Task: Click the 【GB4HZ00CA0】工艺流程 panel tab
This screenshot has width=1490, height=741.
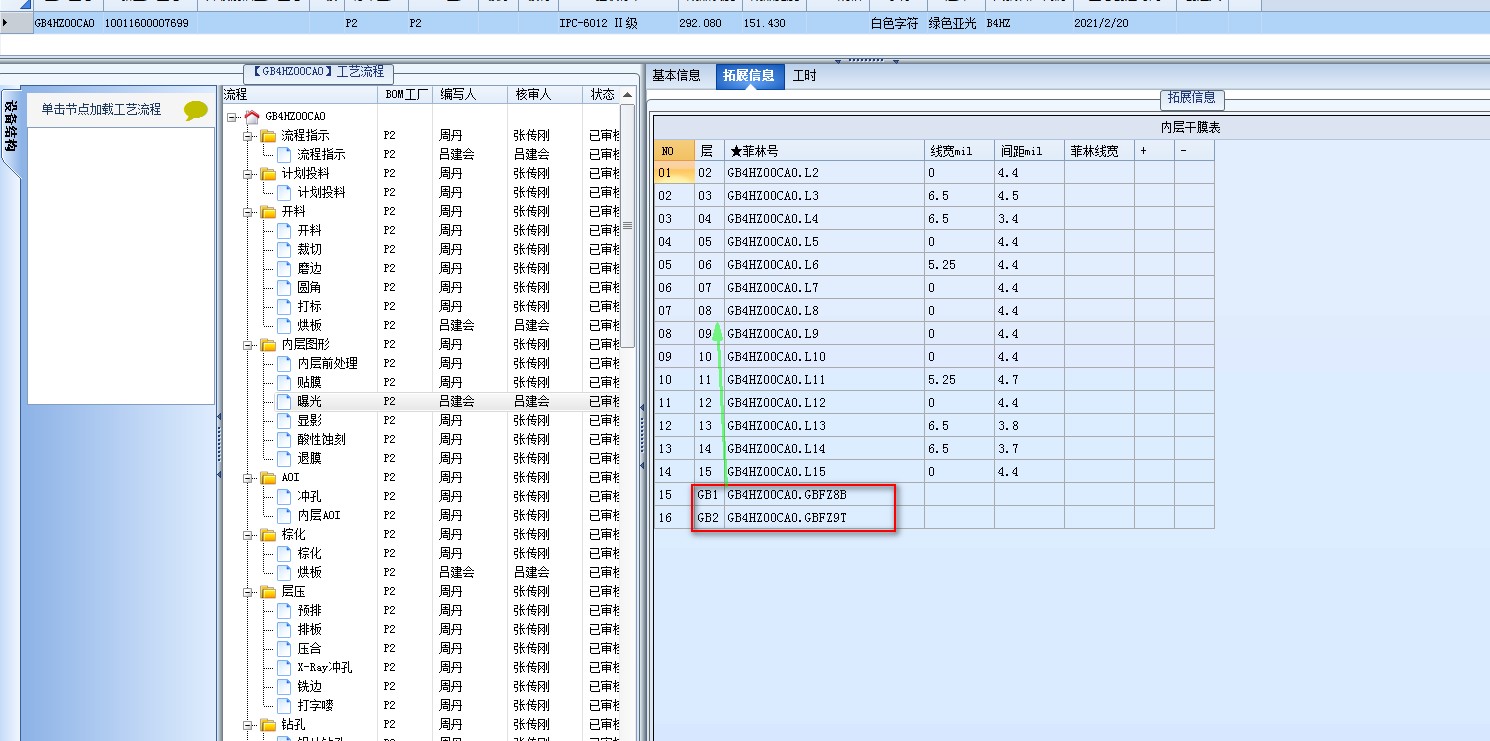Action: click(x=319, y=72)
